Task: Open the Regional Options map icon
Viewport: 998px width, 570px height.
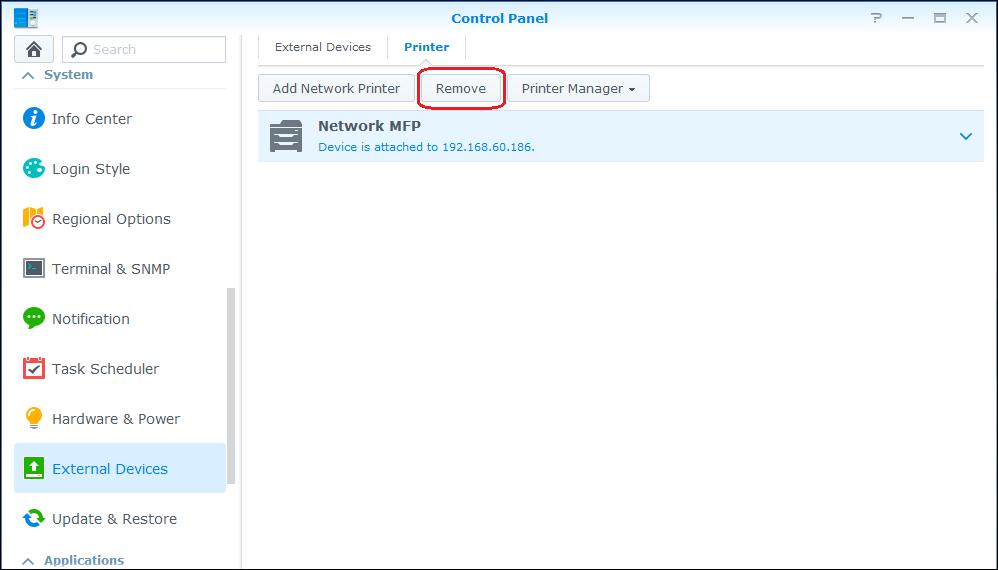Action: [34, 218]
